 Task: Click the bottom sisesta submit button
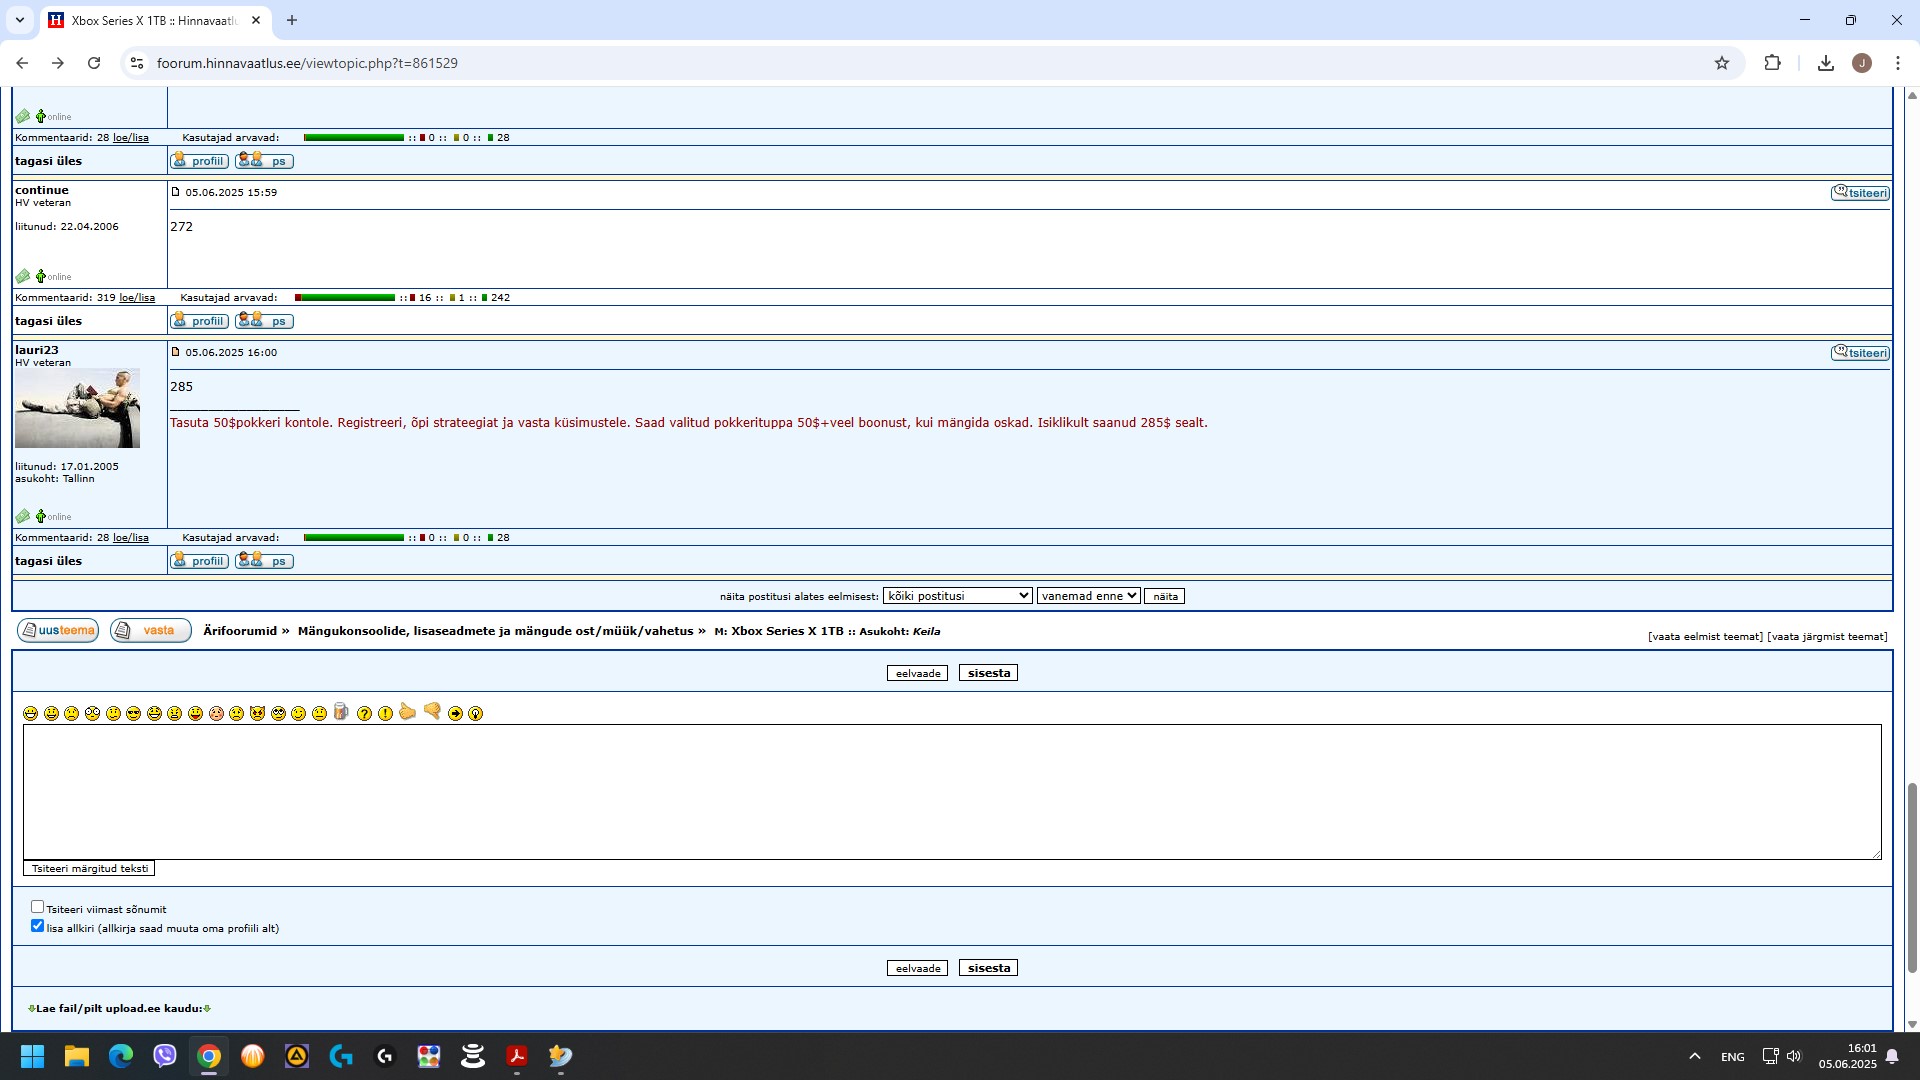988,968
